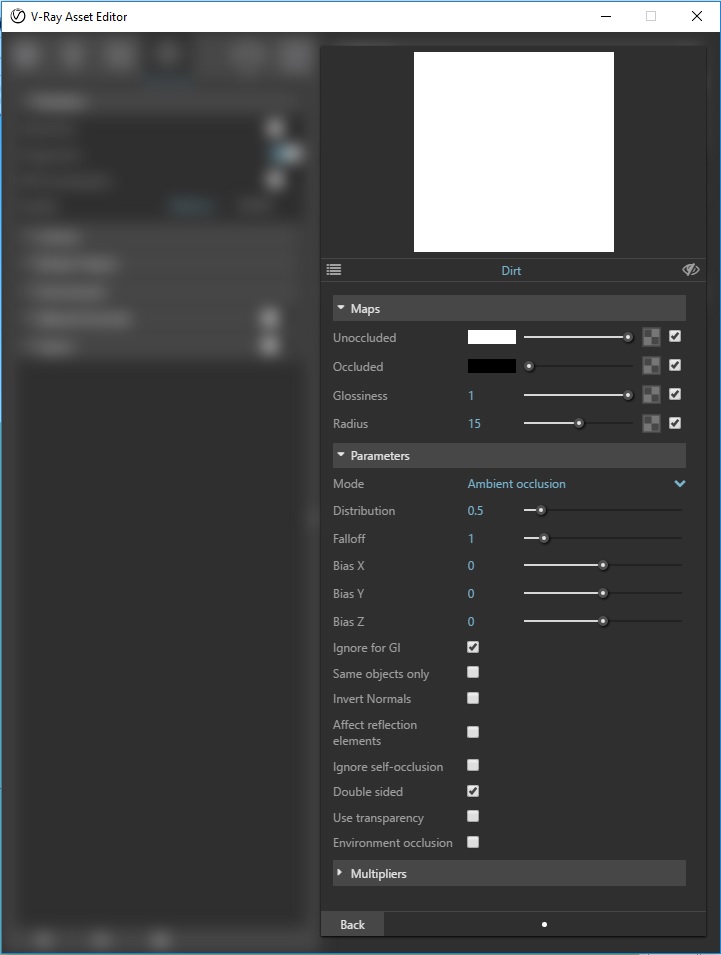Click the Distribution slider handle
The image size is (721, 955).
tap(541, 510)
